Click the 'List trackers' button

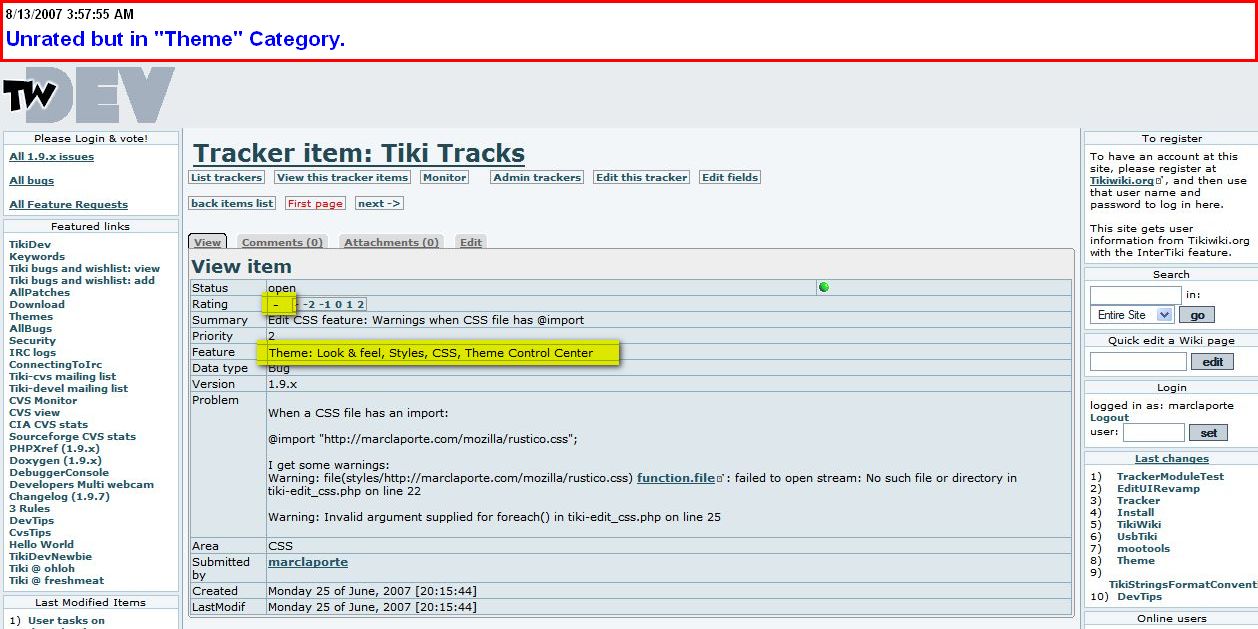click(227, 177)
